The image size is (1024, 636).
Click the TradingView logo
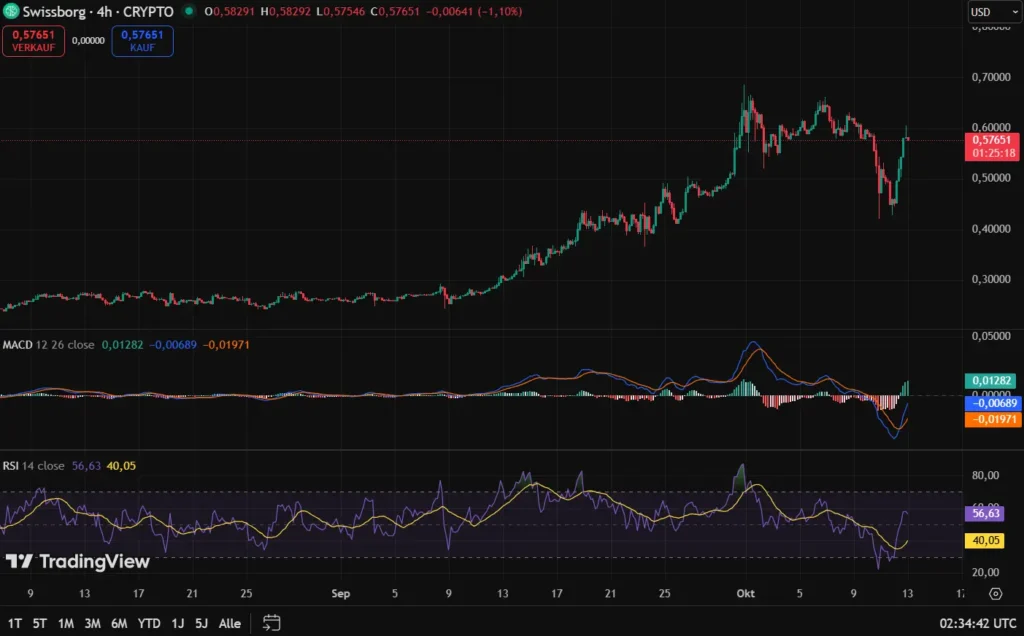[77, 562]
